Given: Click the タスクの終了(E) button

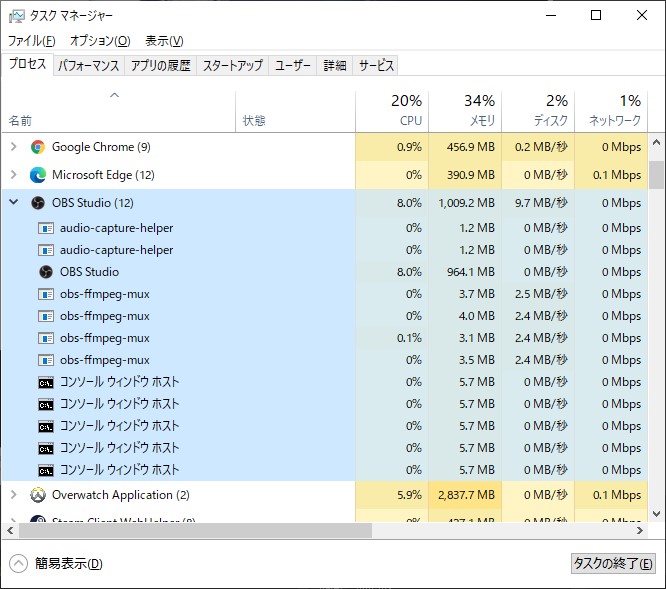Looking at the screenshot, I should click(613, 564).
